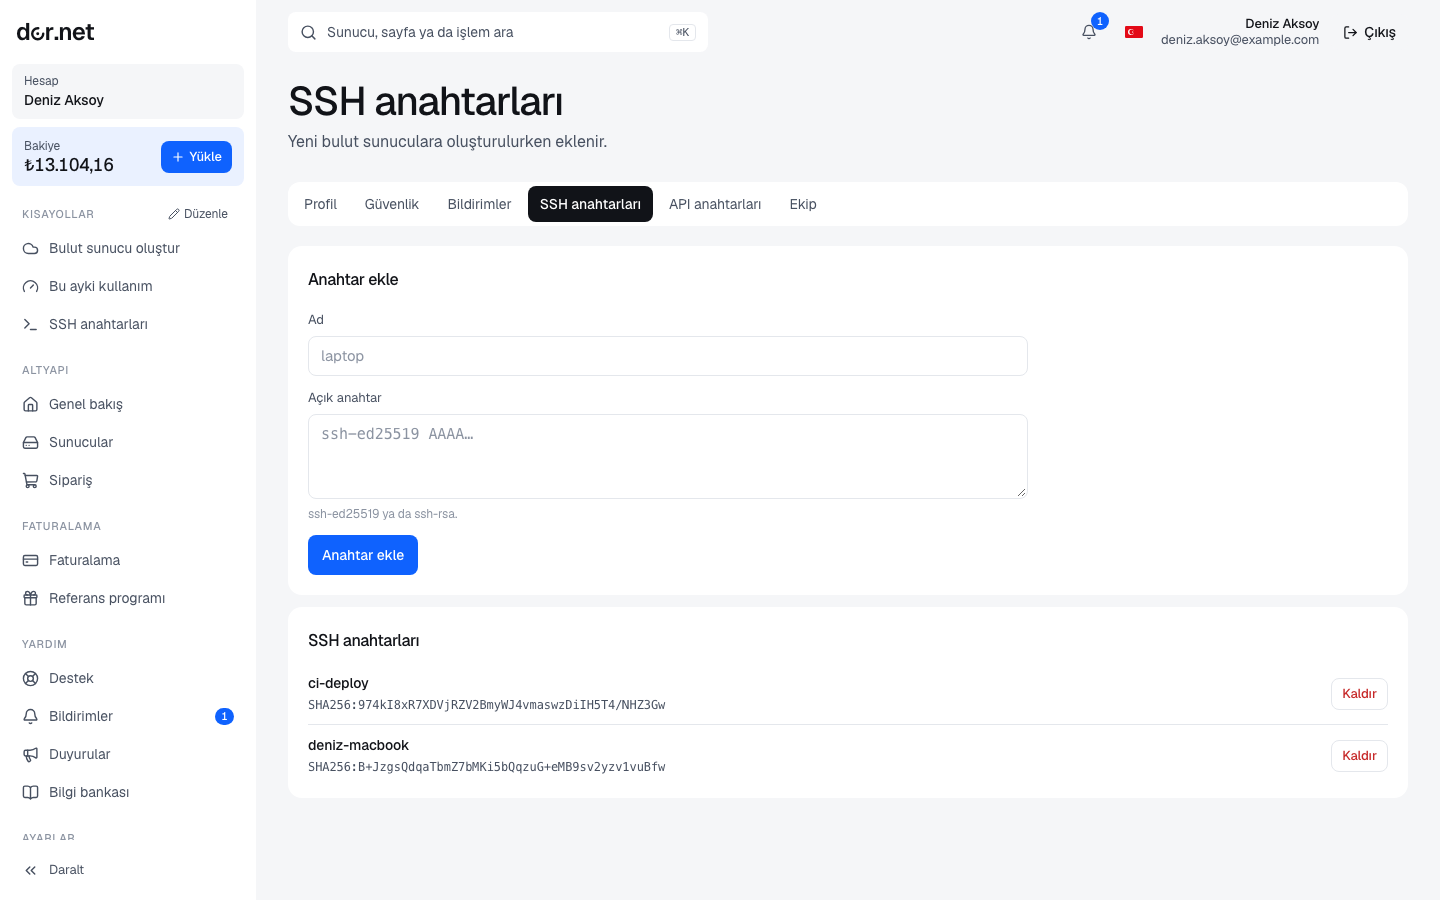This screenshot has height=900, width=1440.
Task: Click the pencil icon next to Düzenle
Action: pyautogui.click(x=174, y=214)
